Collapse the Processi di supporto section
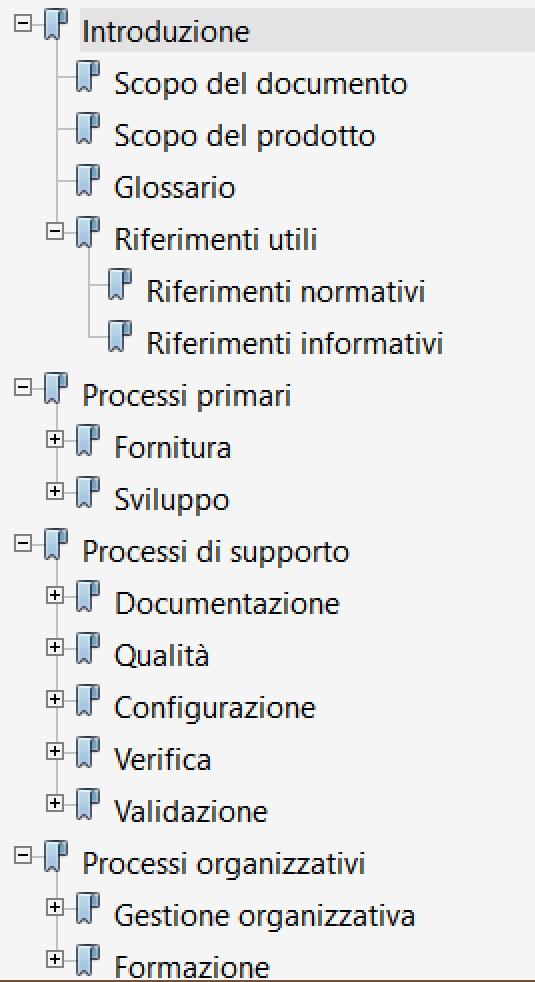This screenshot has height=982, width=535. point(23,544)
